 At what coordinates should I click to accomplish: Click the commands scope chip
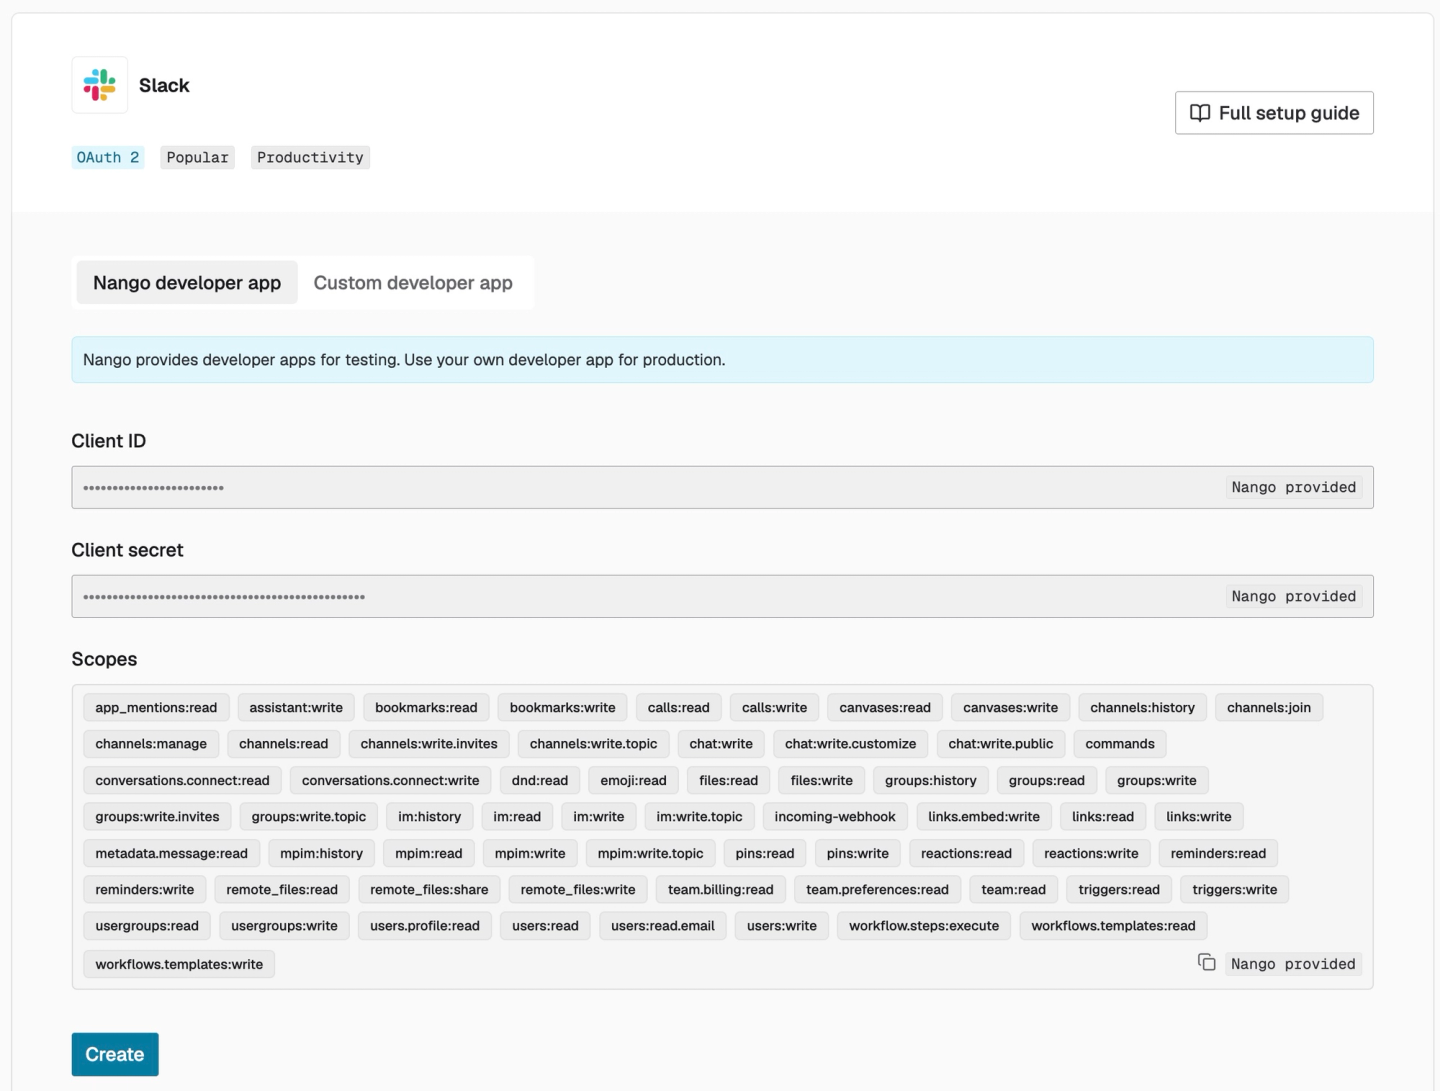(1120, 744)
